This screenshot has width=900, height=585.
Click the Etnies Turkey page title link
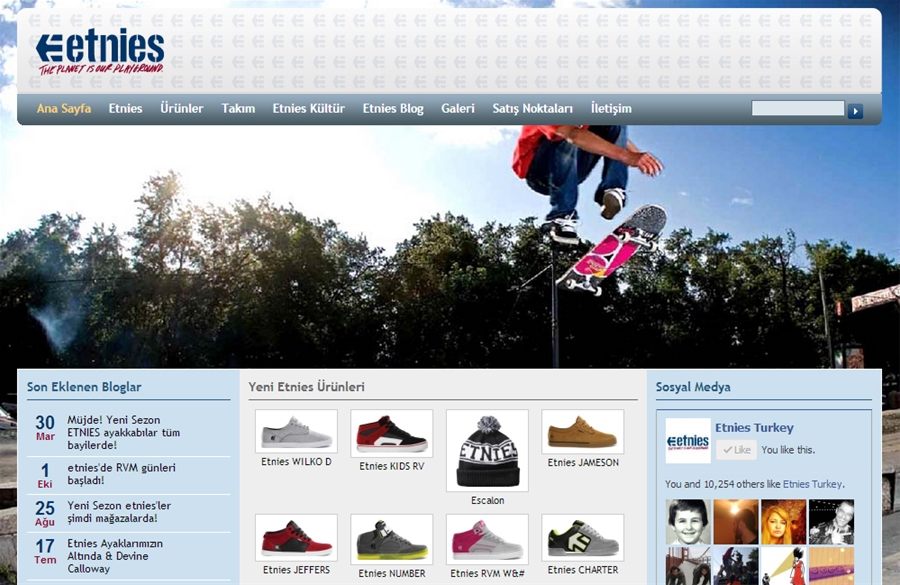pyautogui.click(x=754, y=428)
